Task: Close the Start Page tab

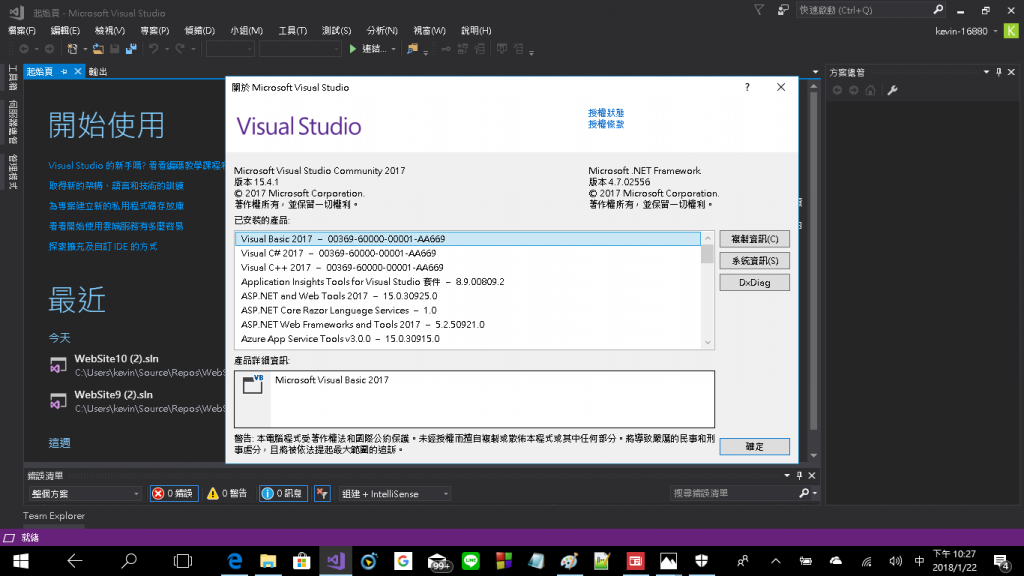Action: (x=77, y=71)
